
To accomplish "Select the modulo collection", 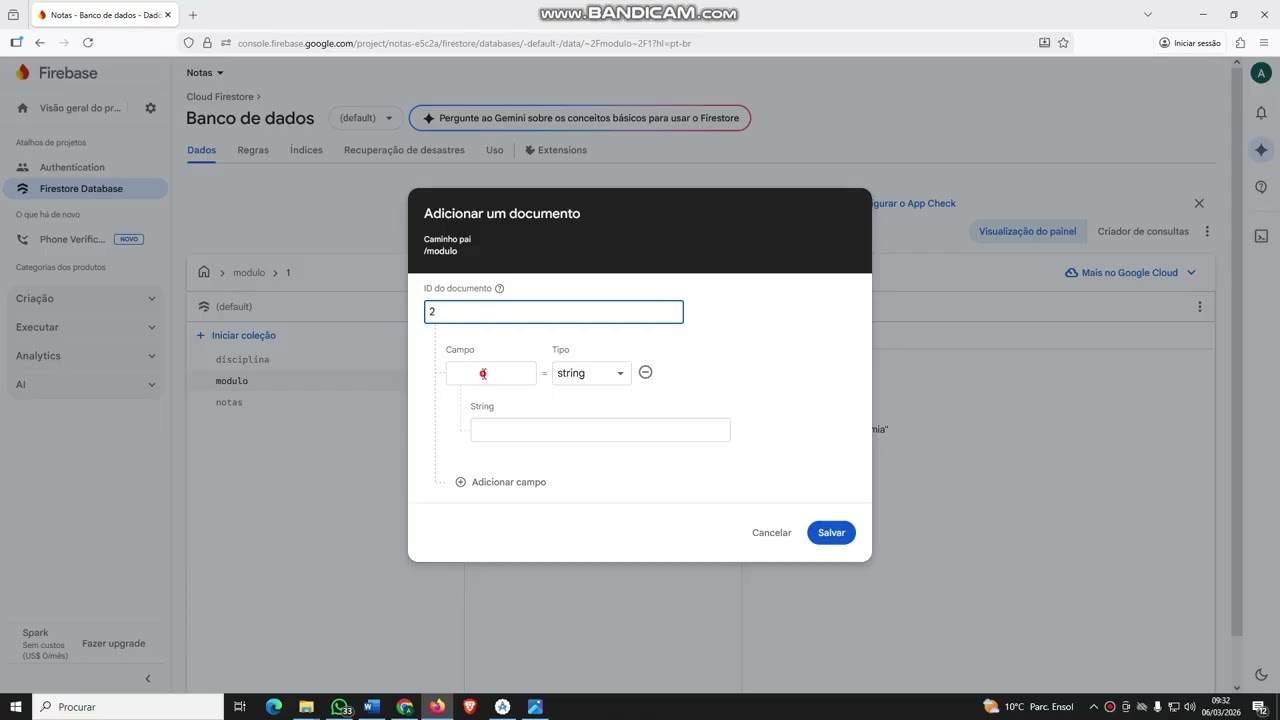I will (232, 381).
